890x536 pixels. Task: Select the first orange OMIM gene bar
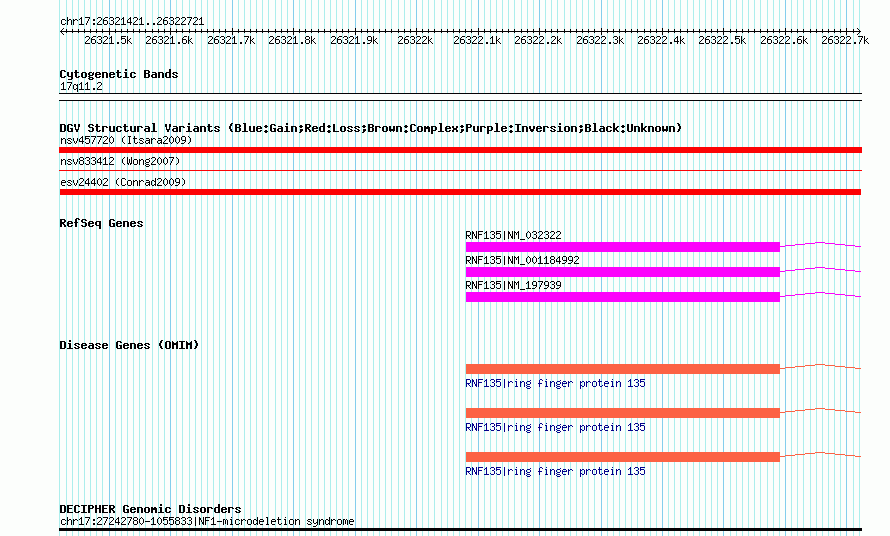(x=623, y=369)
